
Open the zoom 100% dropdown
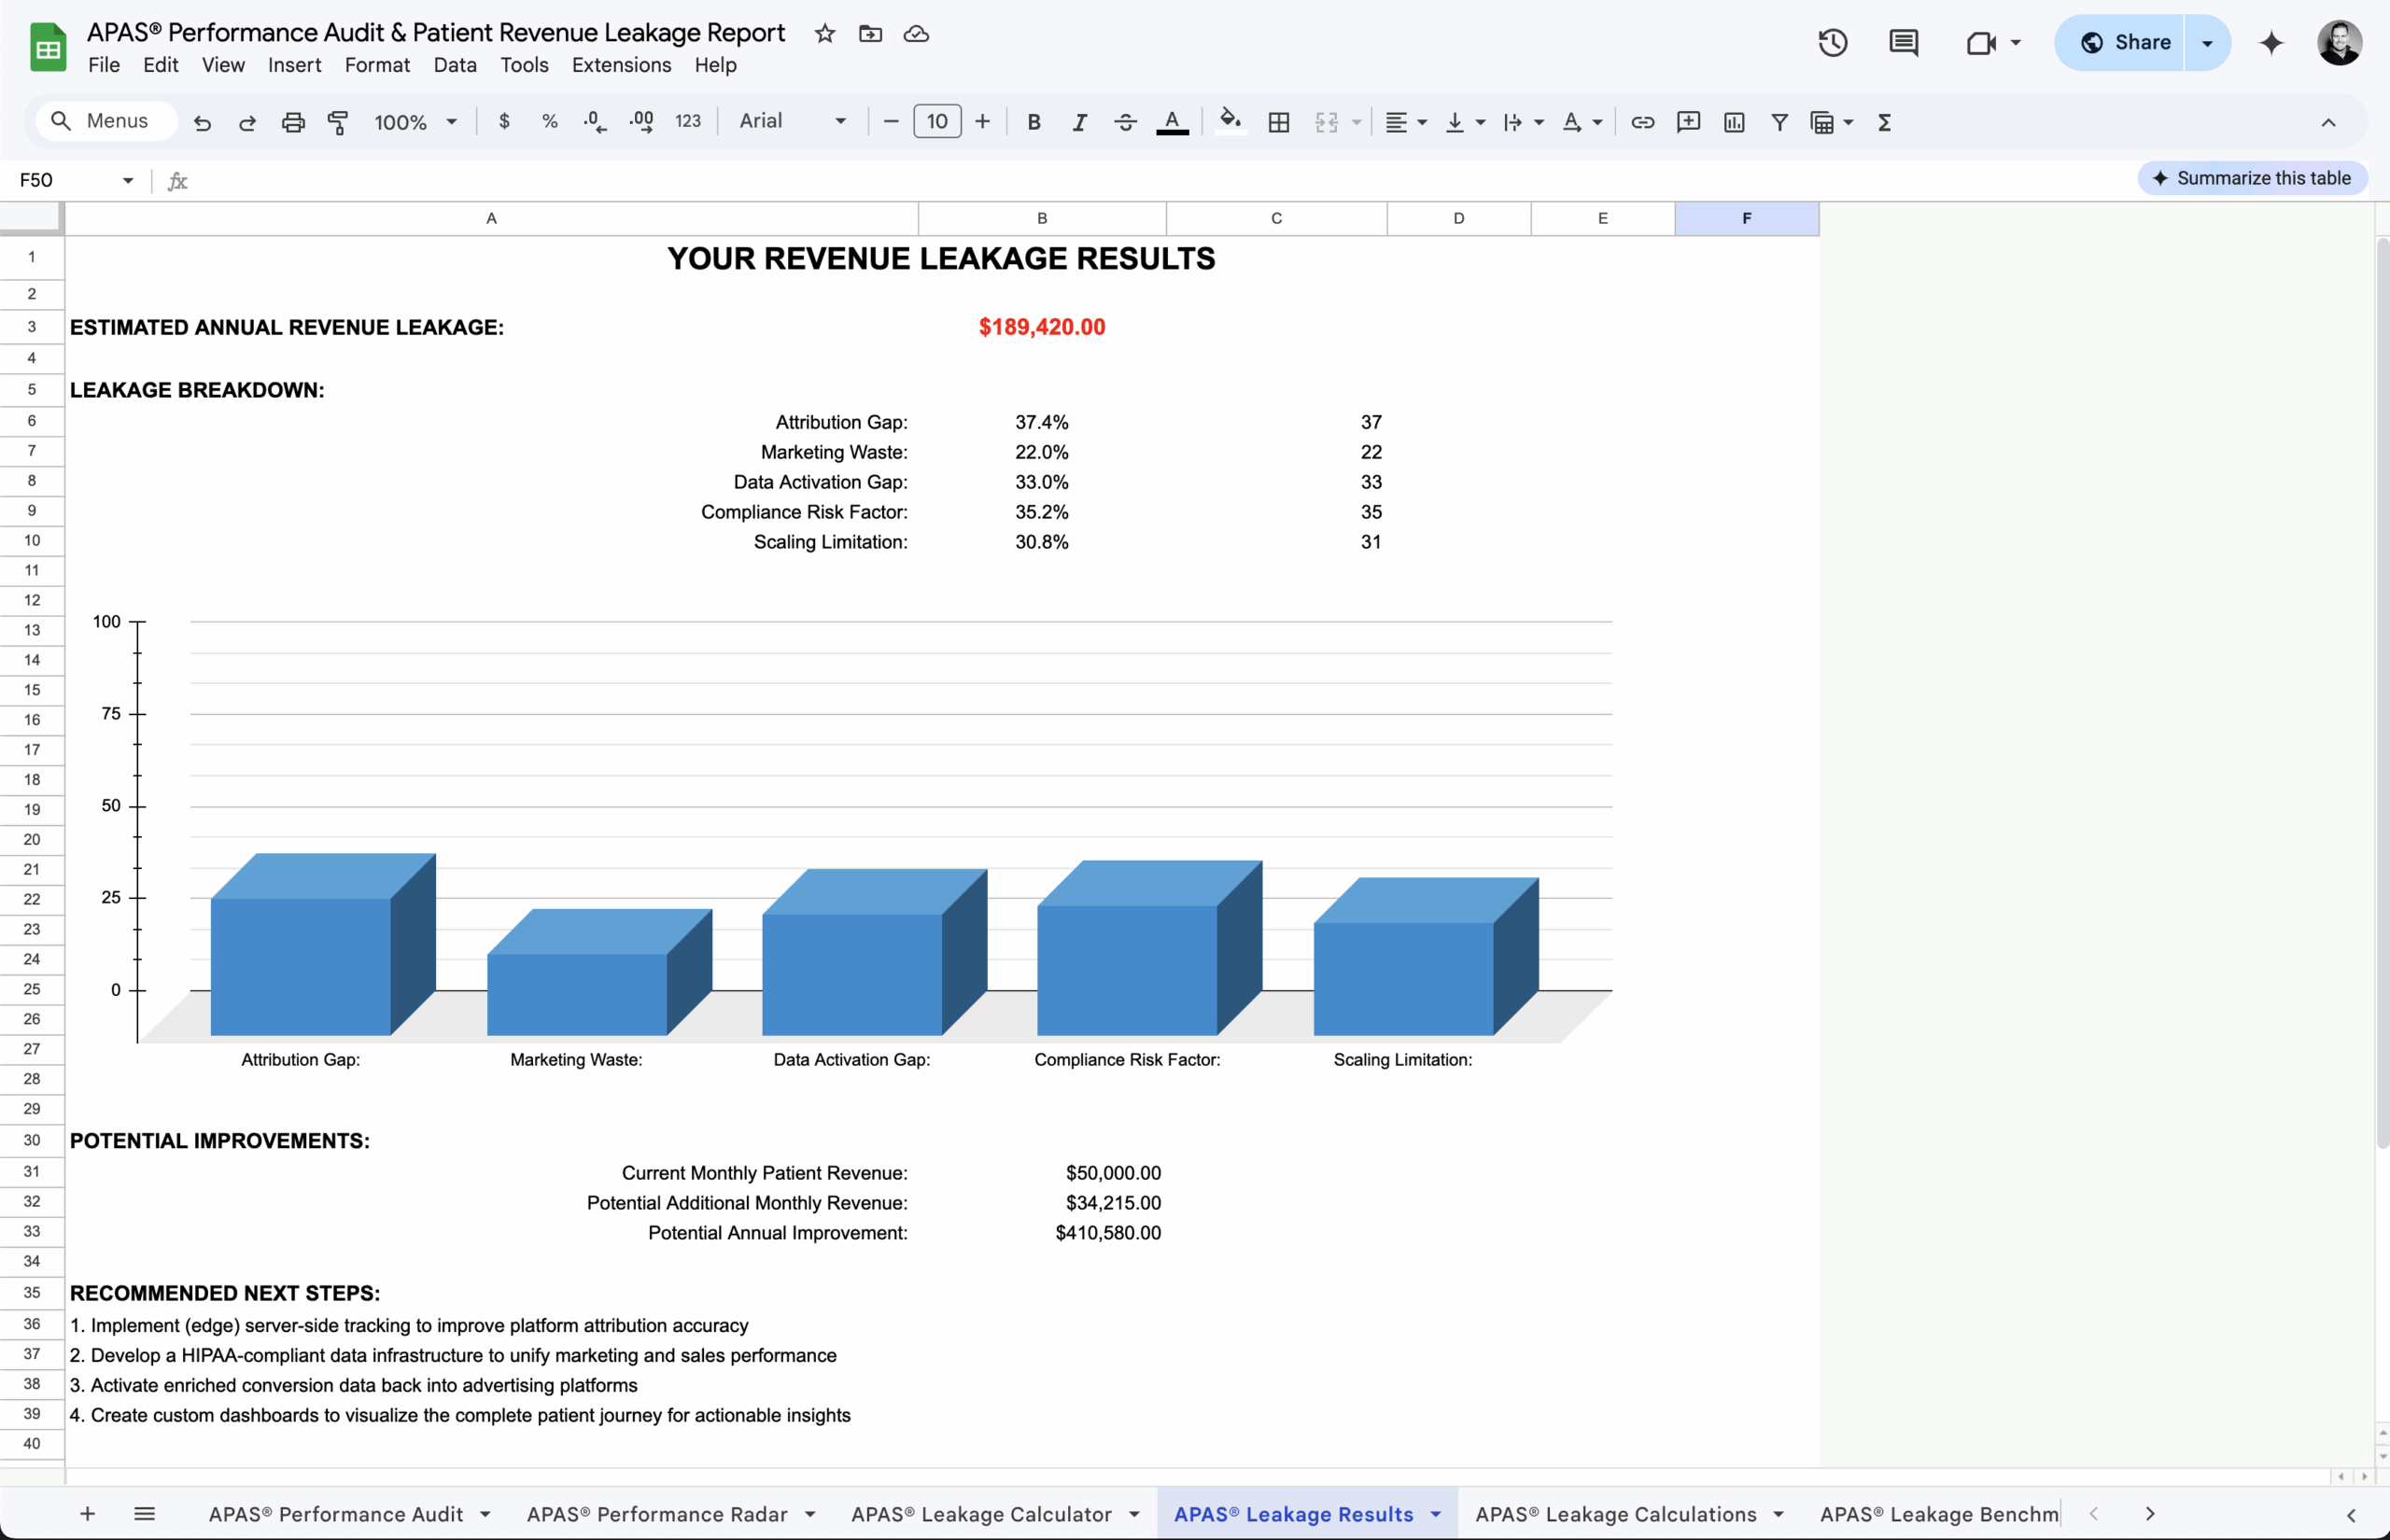tap(415, 122)
